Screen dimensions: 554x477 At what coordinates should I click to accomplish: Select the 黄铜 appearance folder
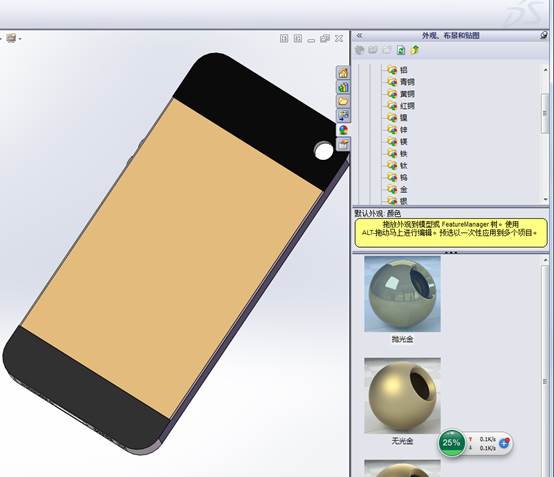pos(401,94)
